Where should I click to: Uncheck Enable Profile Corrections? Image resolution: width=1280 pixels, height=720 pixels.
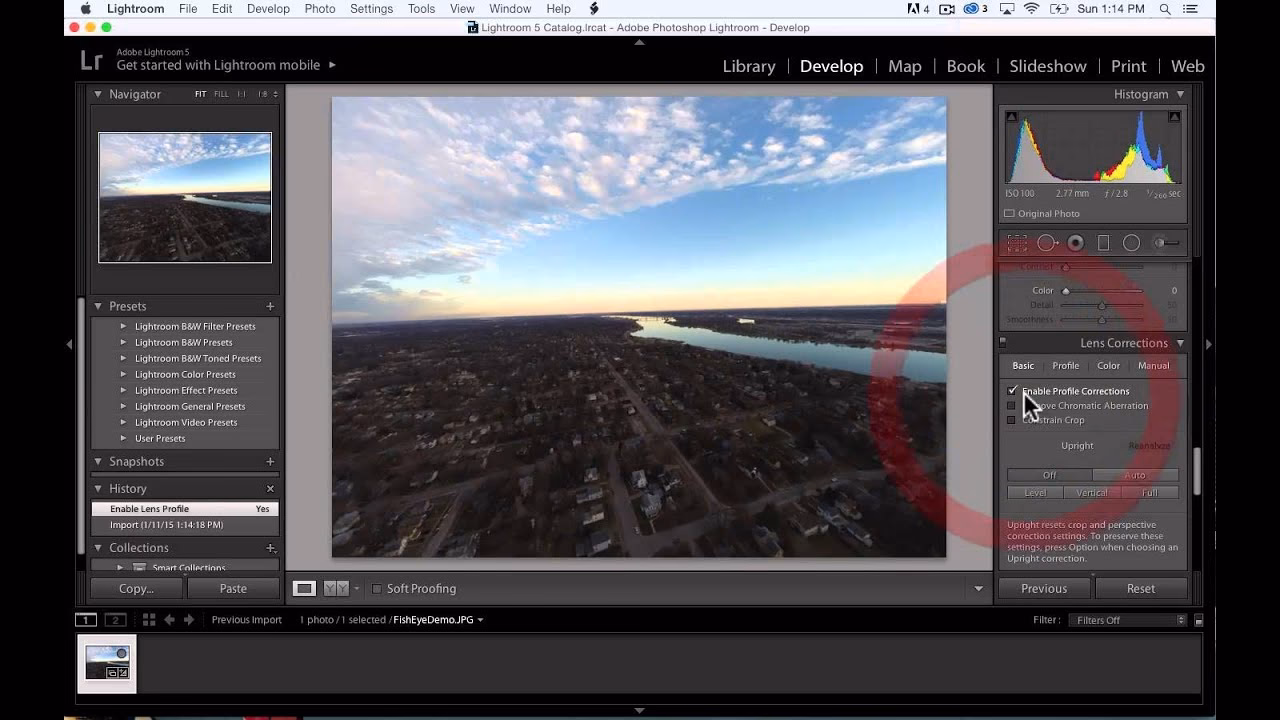tap(1012, 391)
